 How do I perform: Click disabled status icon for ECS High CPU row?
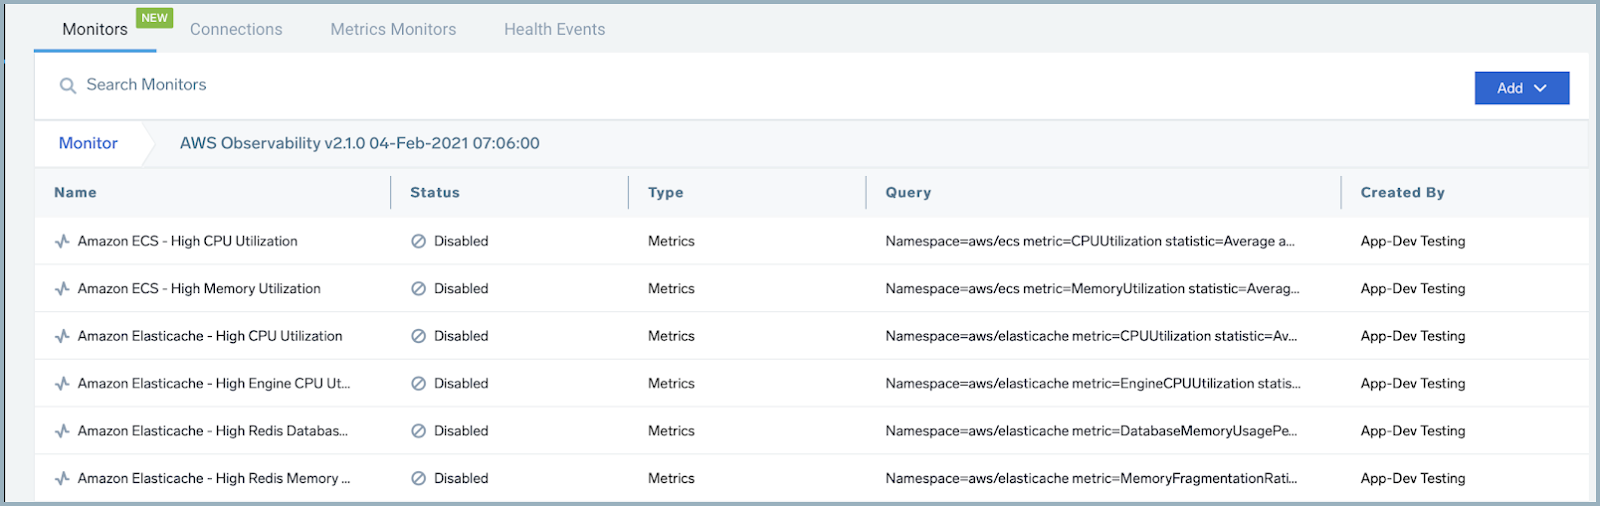click(418, 241)
